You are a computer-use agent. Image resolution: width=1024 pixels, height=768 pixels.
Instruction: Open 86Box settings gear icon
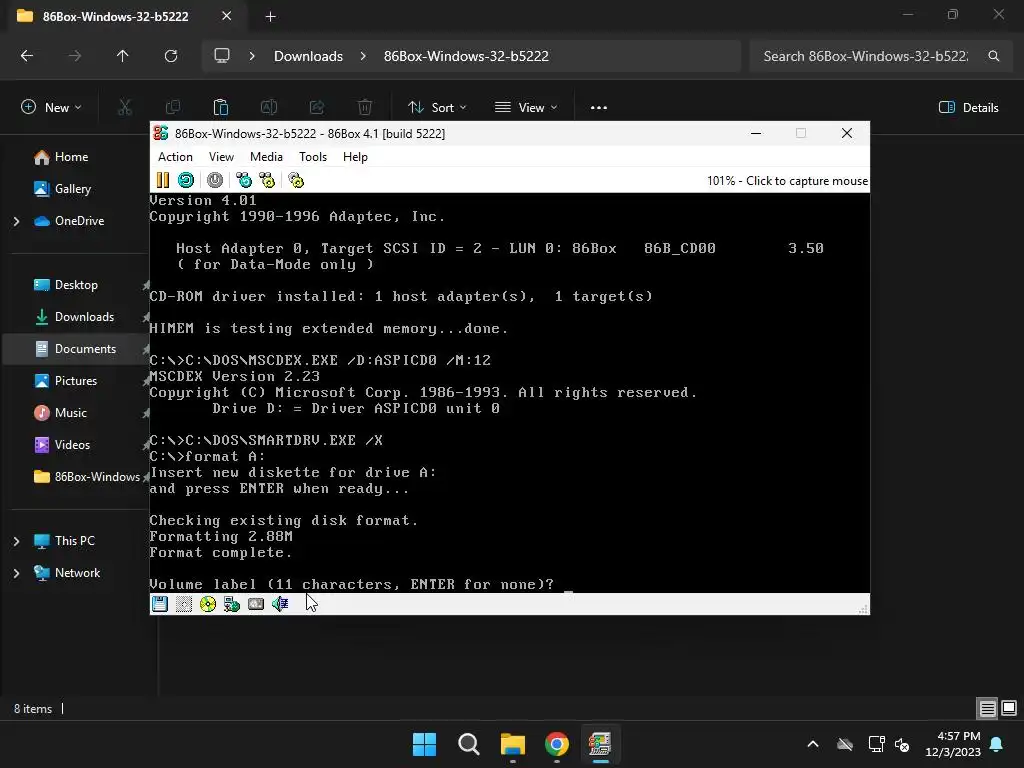pos(296,180)
